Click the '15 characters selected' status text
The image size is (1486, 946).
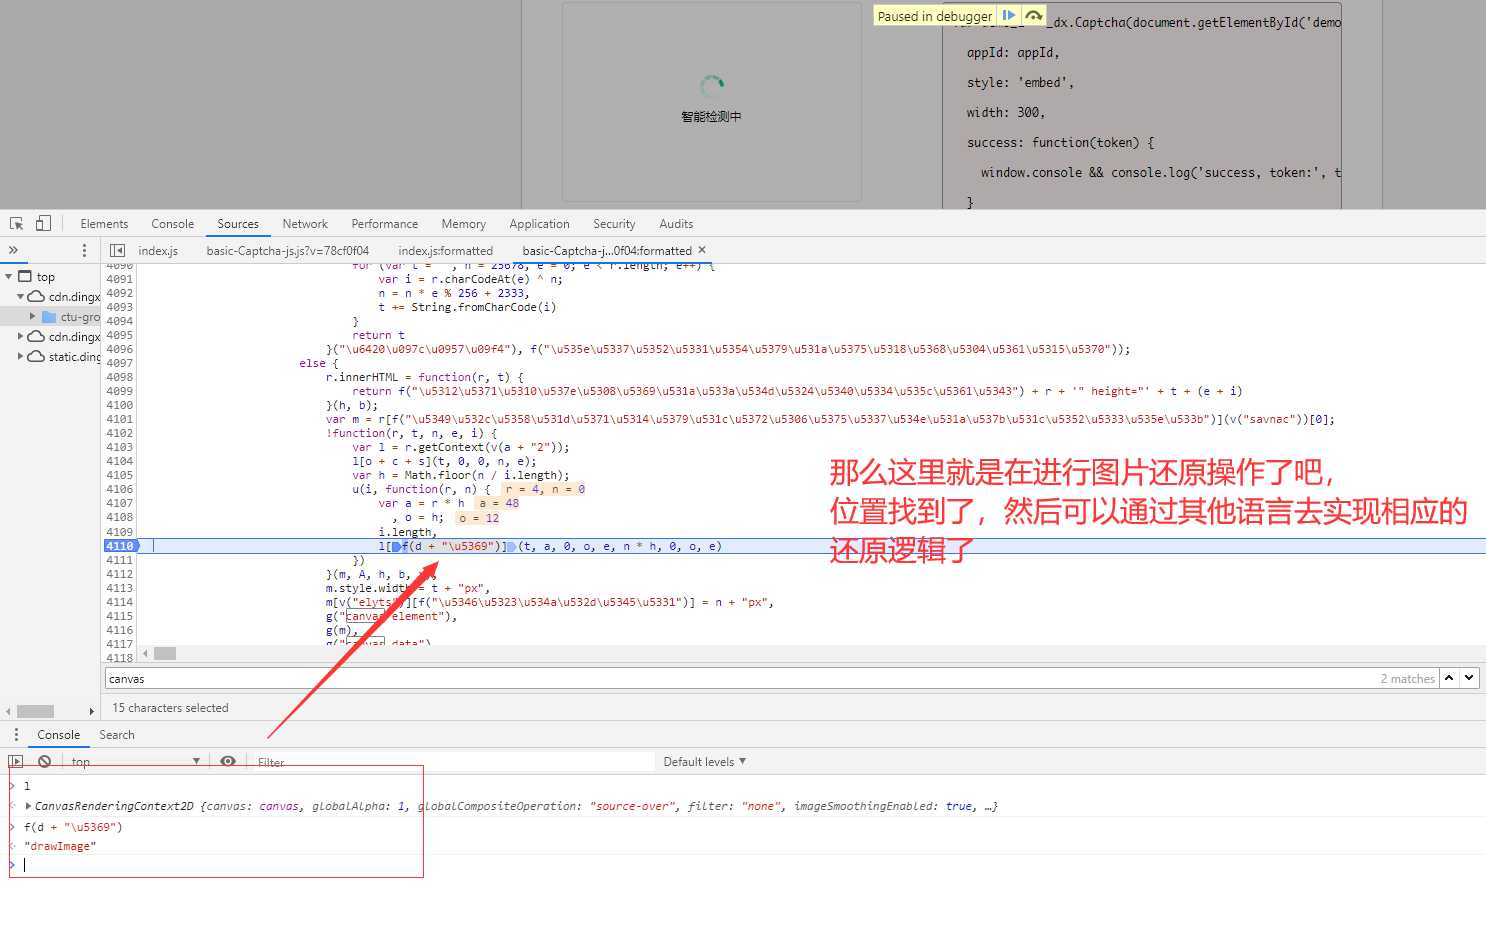pos(170,708)
